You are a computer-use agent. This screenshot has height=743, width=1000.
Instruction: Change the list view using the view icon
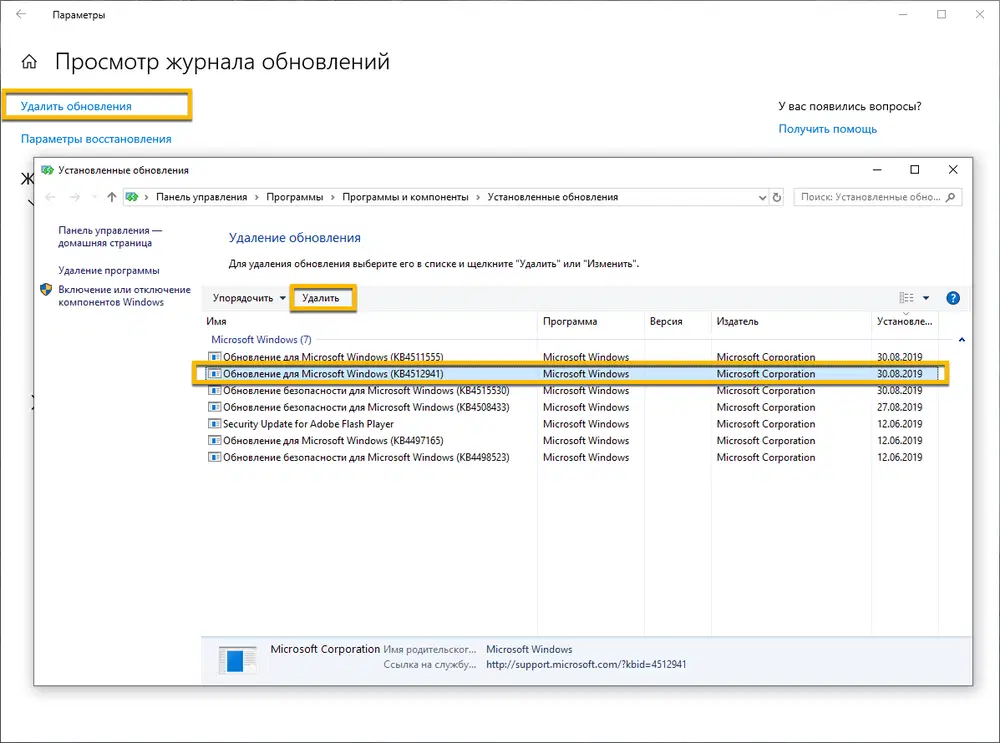pos(906,297)
